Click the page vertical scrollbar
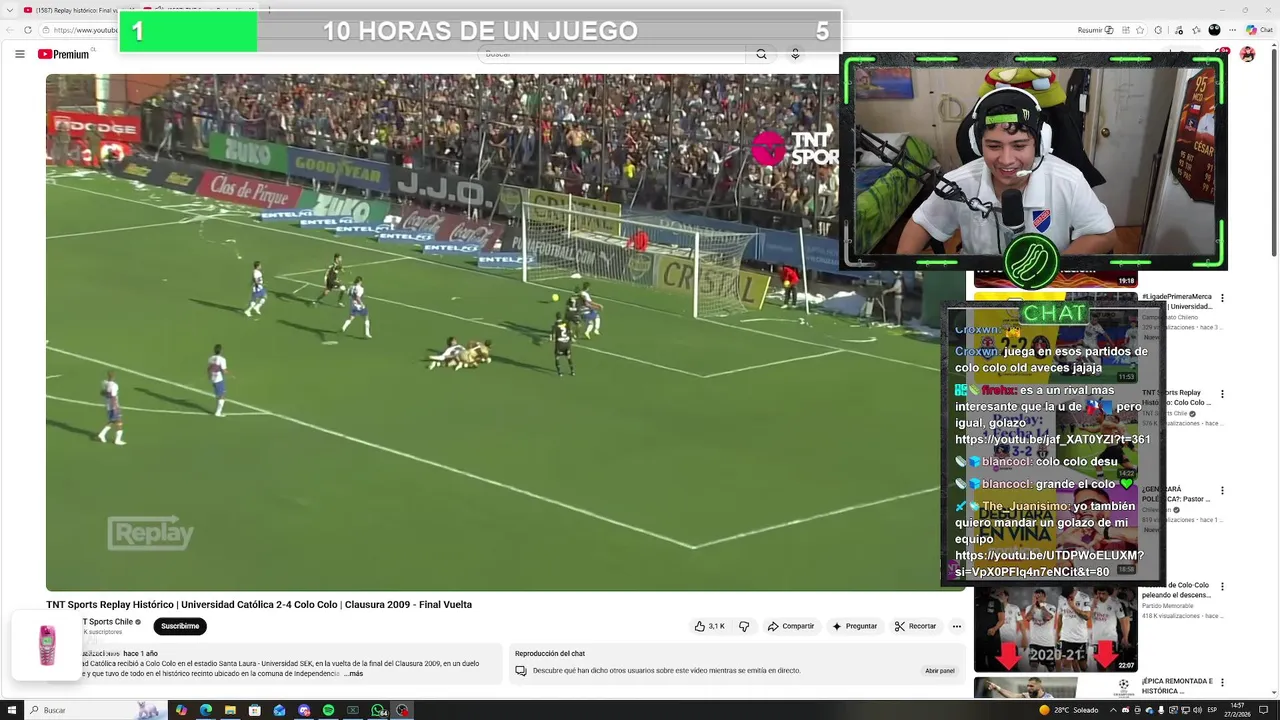 pos(1274,150)
